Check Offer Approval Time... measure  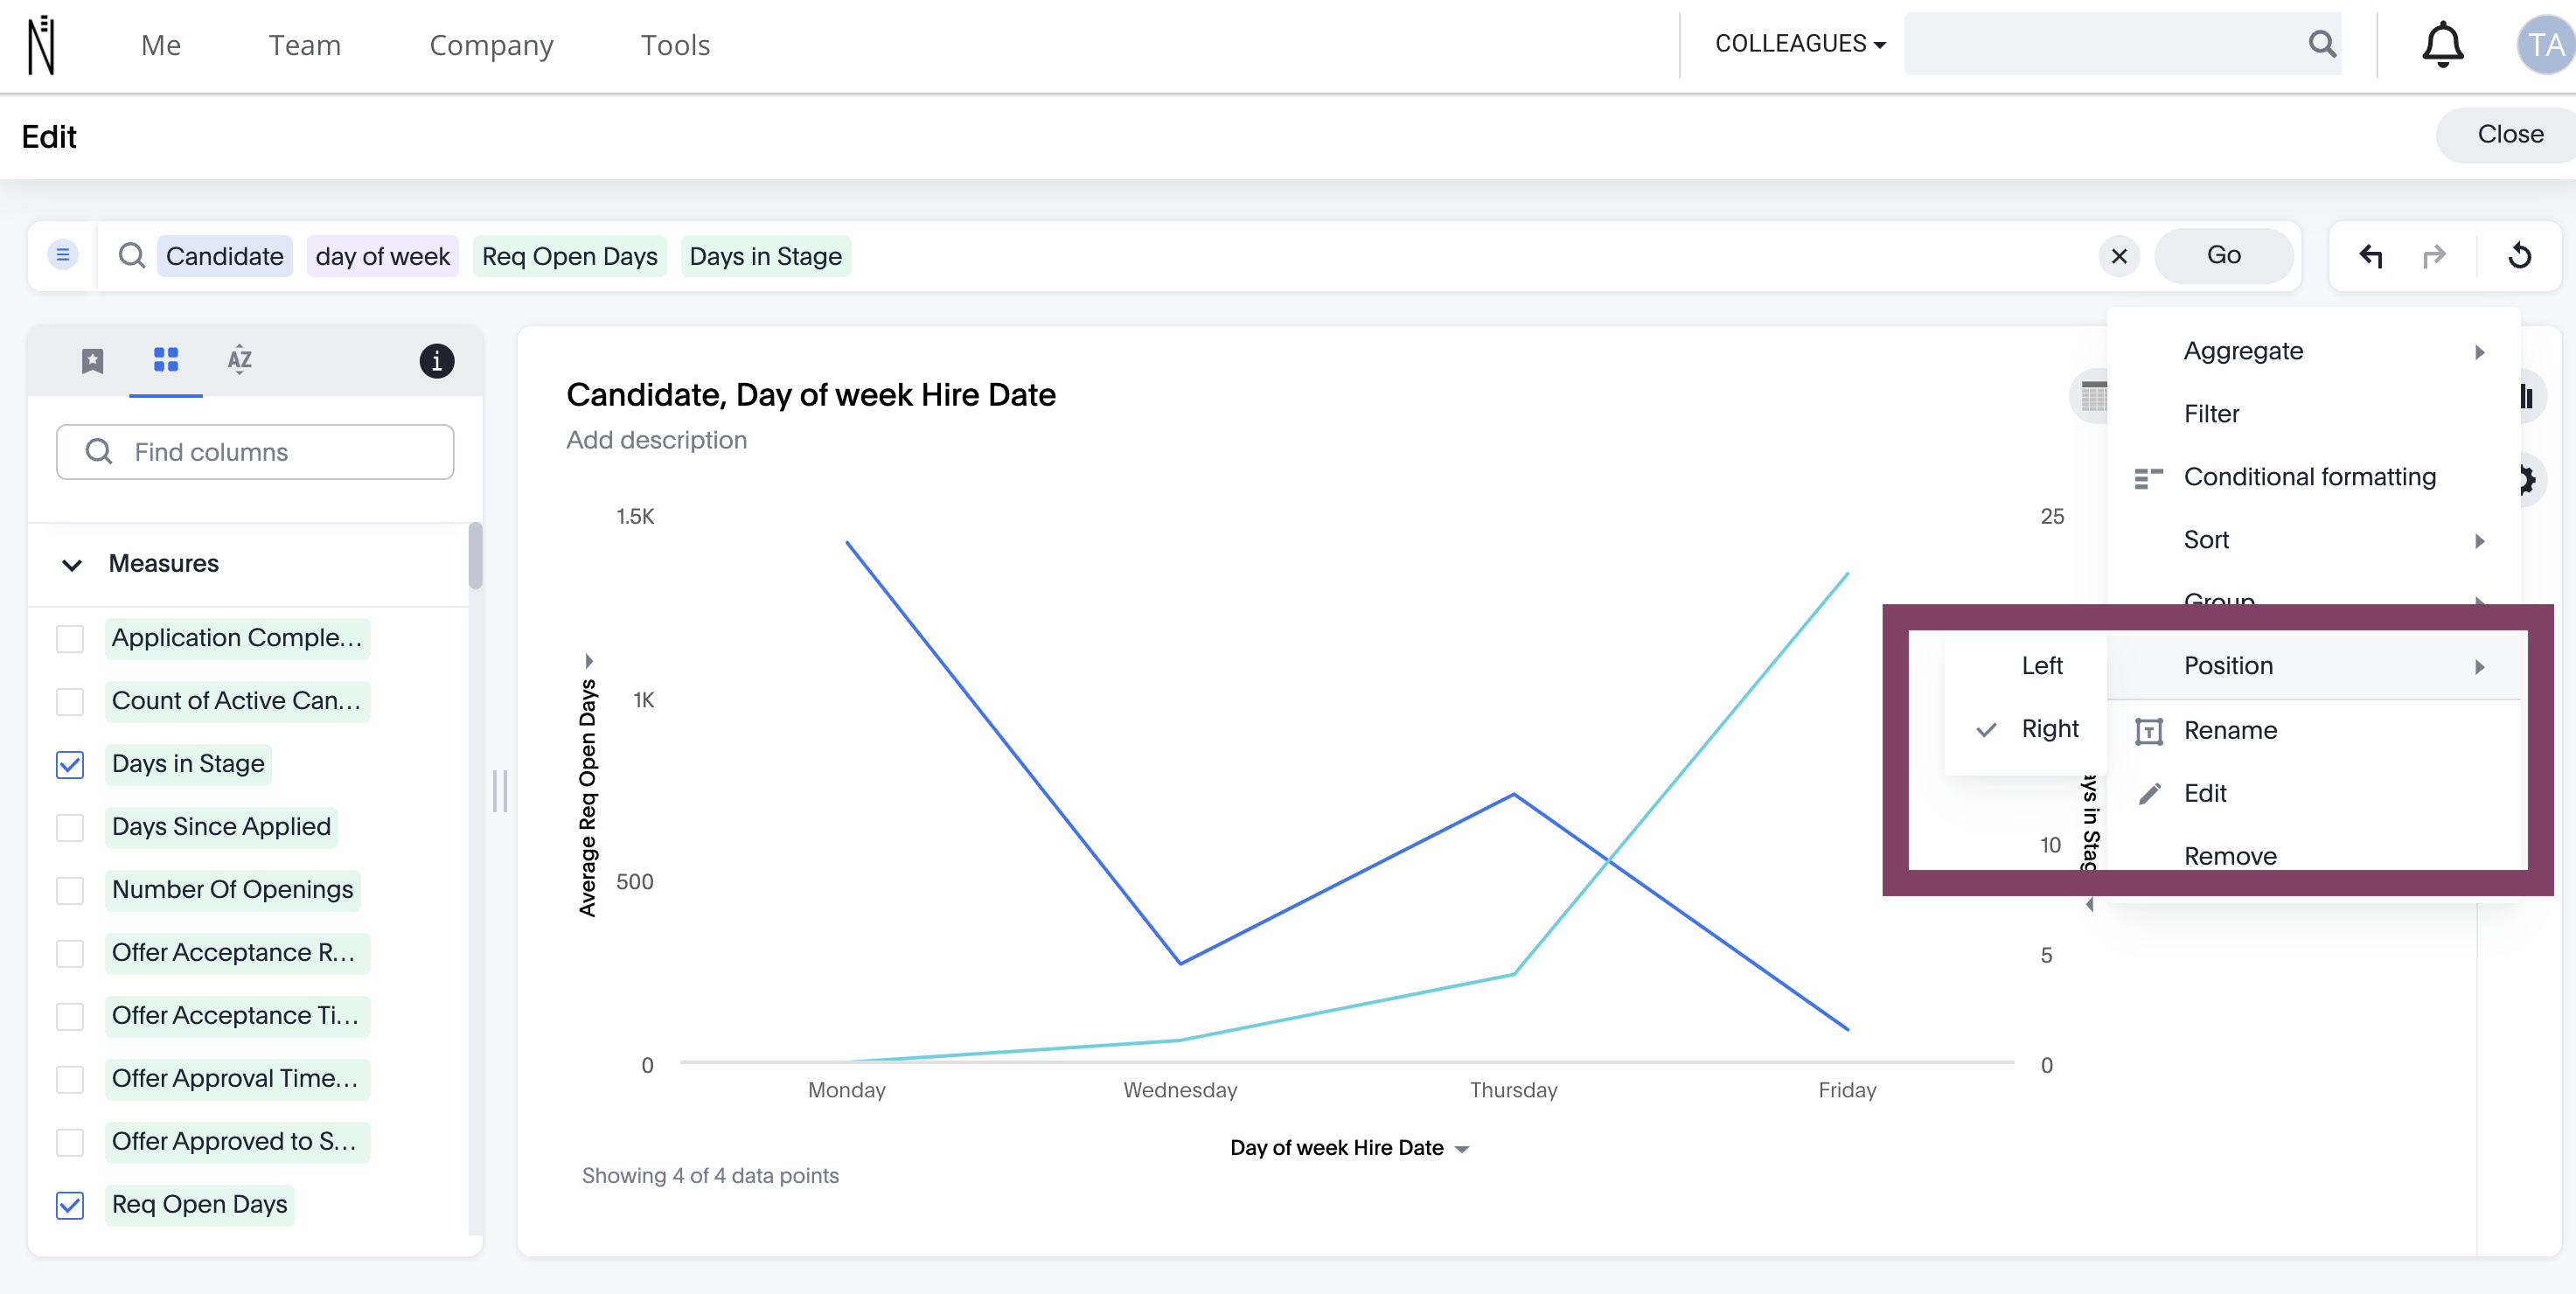[70, 1079]
